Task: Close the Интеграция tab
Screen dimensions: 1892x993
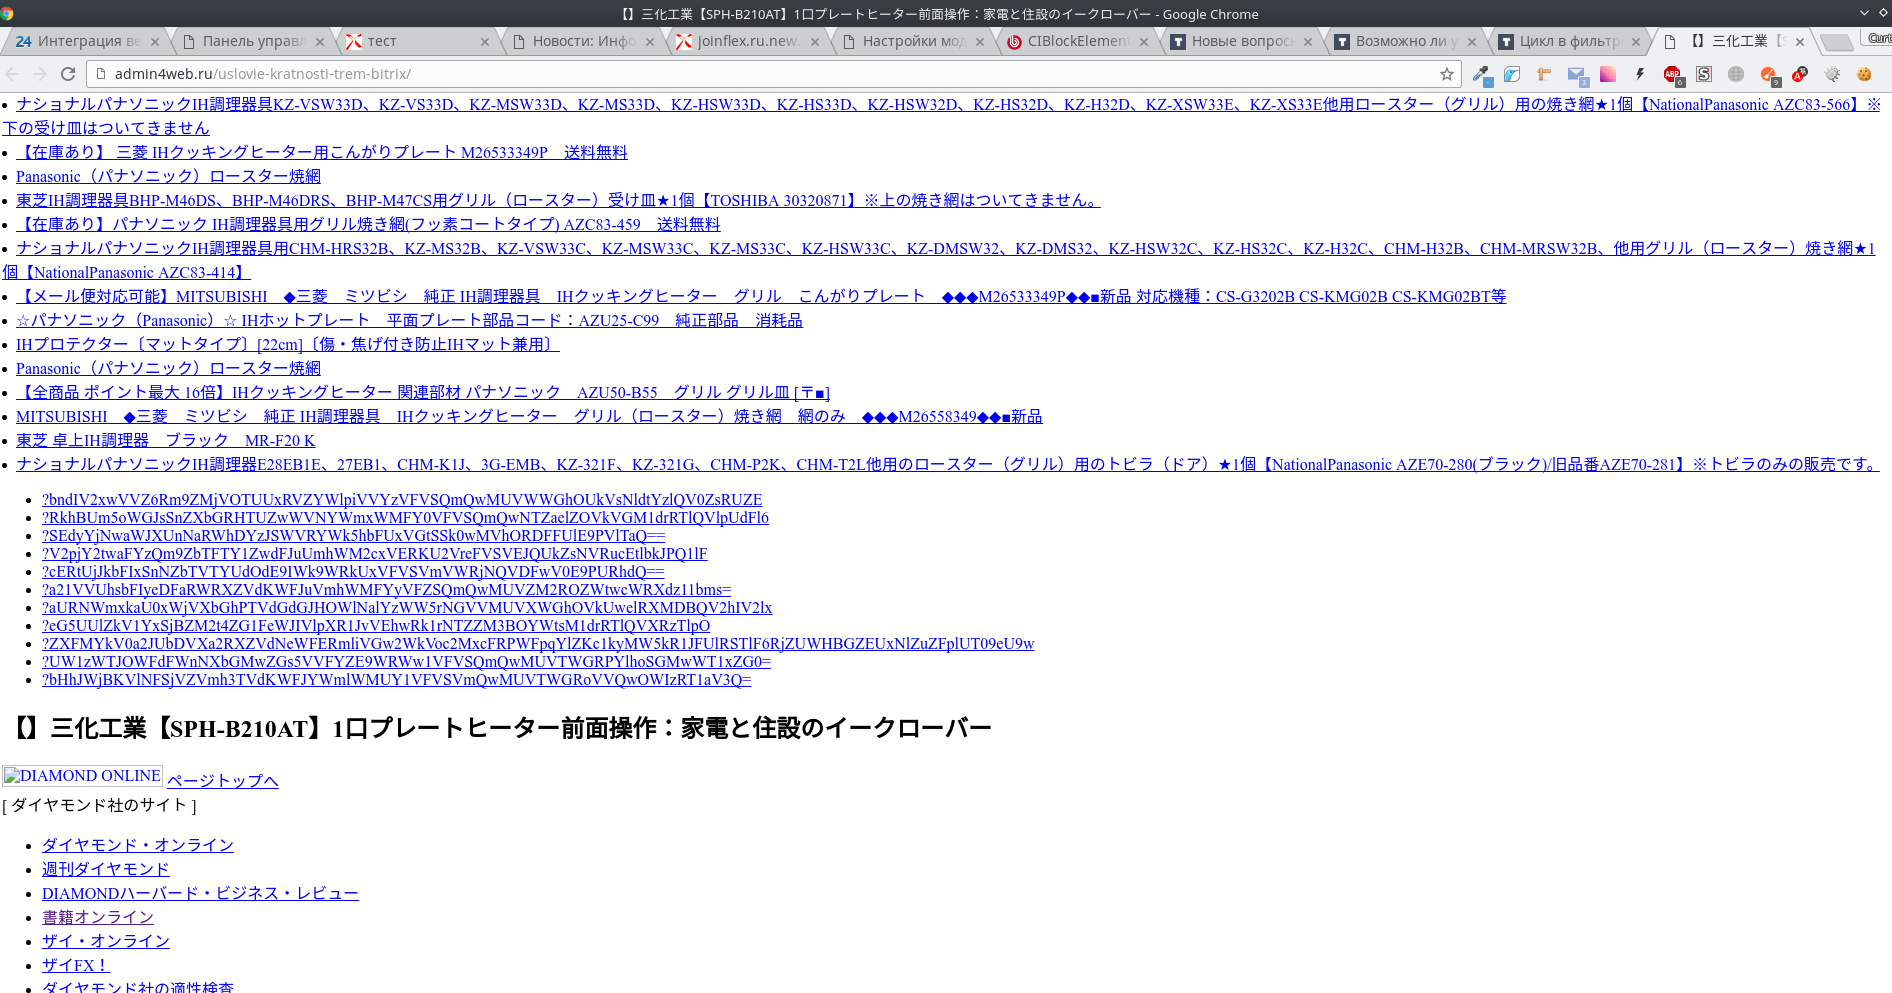Action: pos(155,42)
